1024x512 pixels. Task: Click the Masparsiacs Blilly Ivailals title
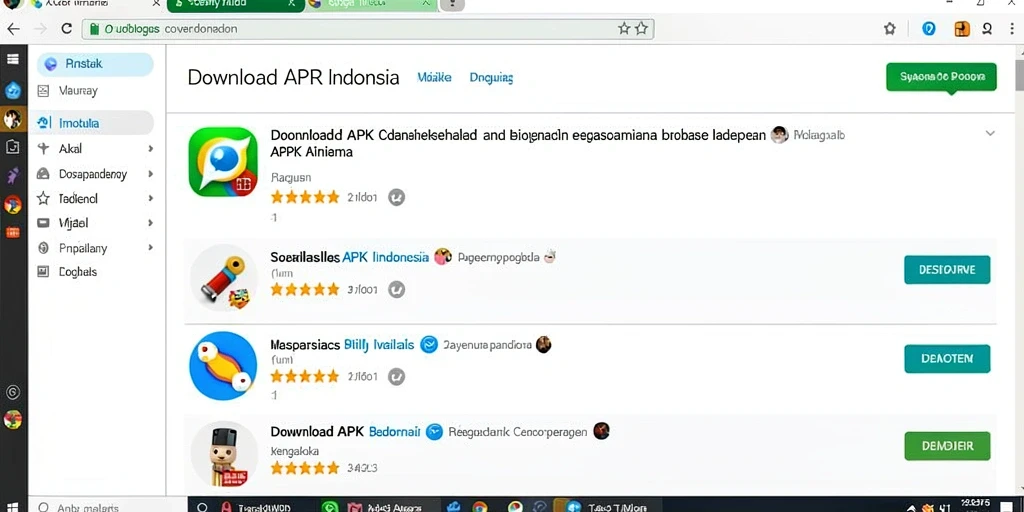[342, 344]
